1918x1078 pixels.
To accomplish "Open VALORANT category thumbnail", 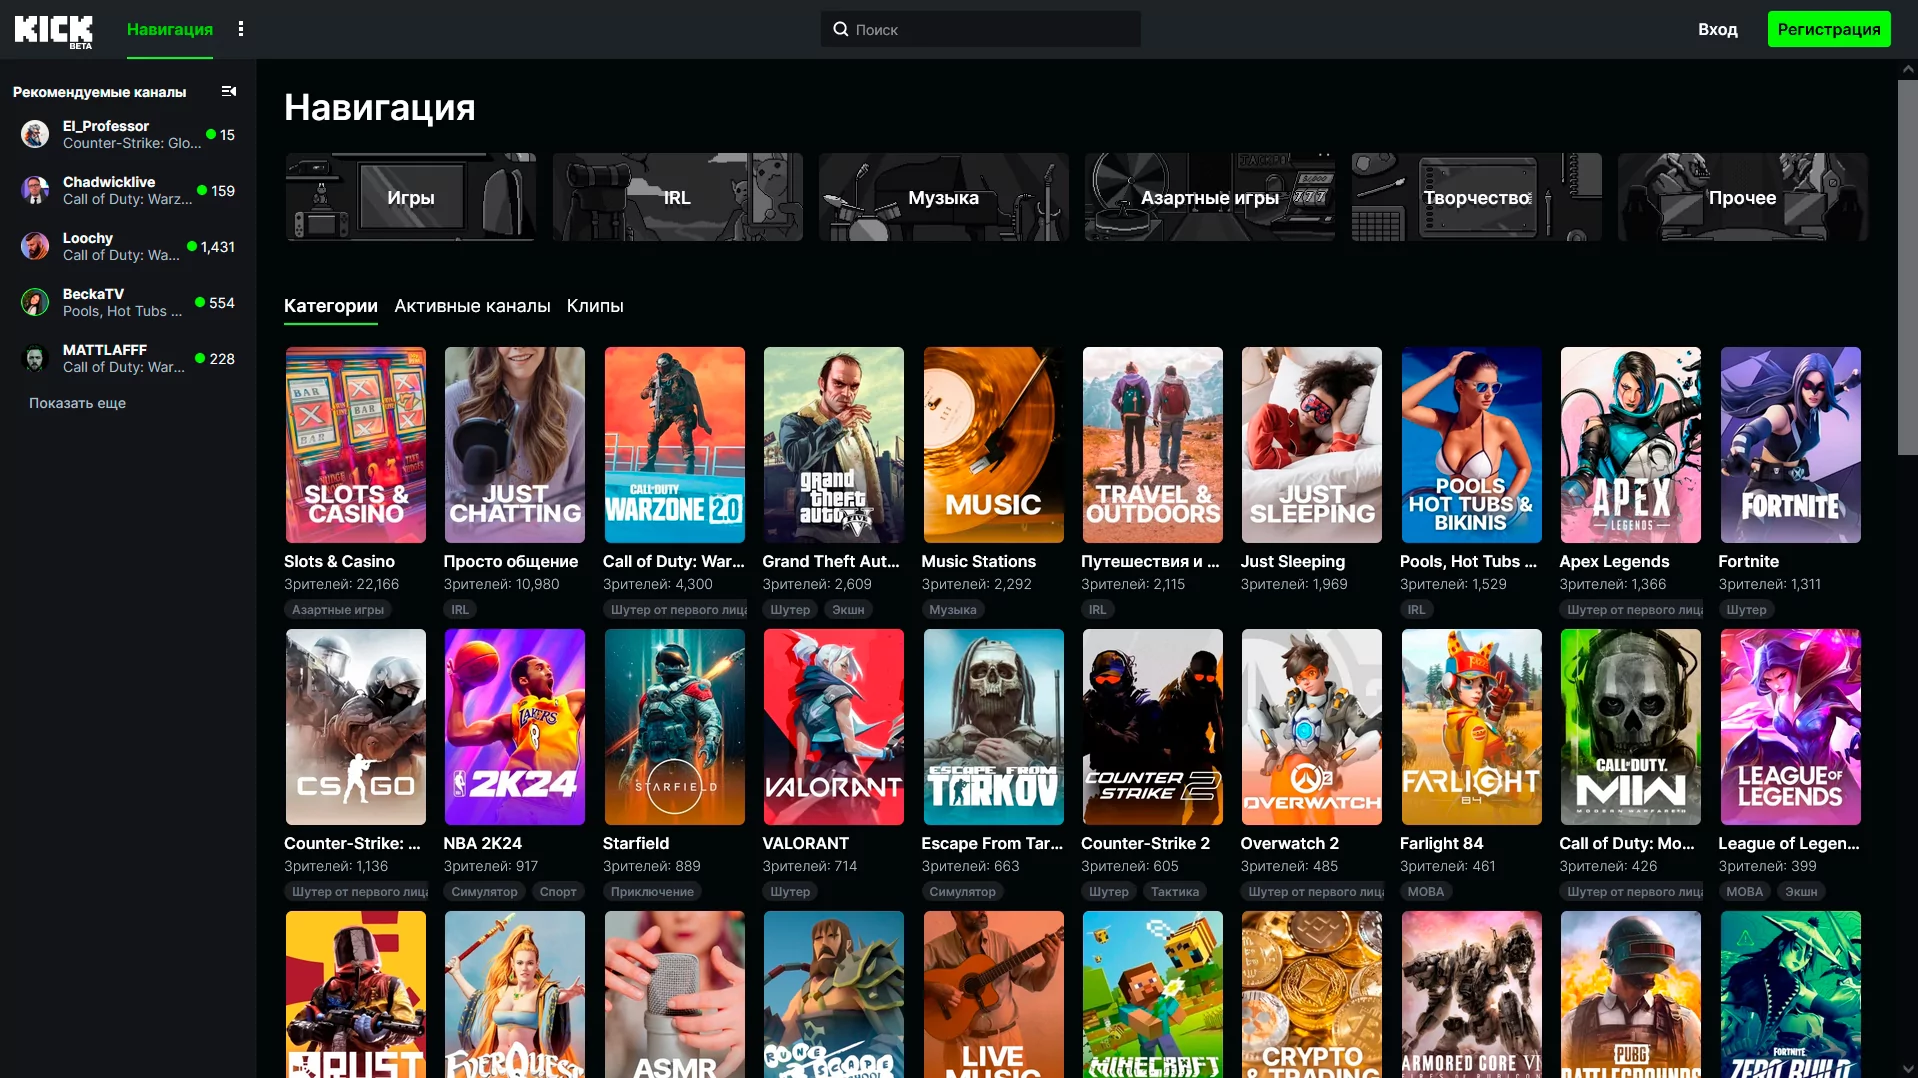I will (834, 727).
